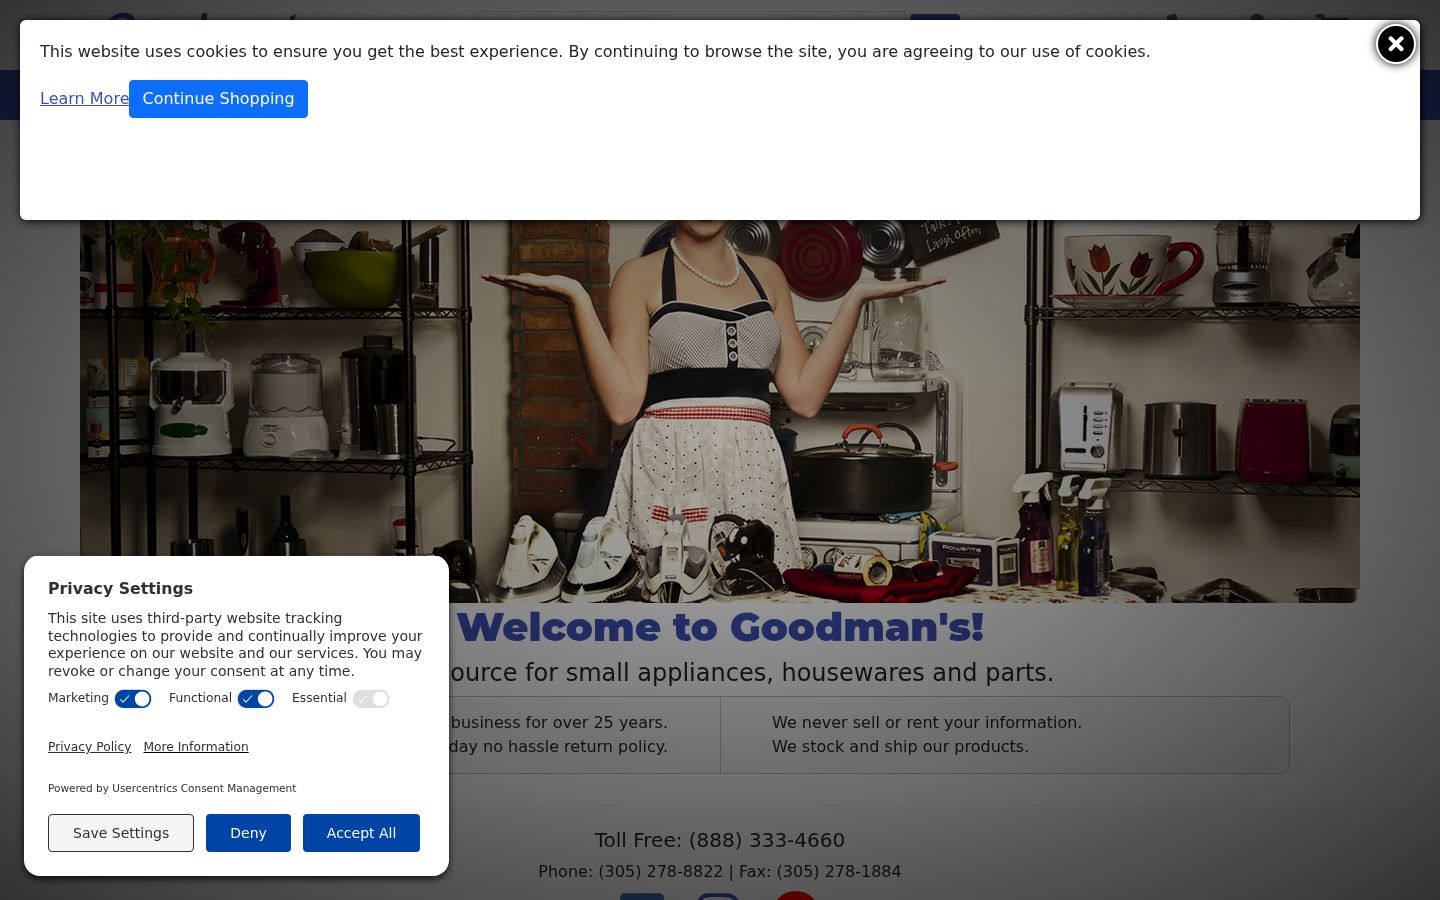This screenshot has width=1440, height=900.
Task: Click the 'Welcome to Goodman's!' heading
Action: pyautogui.click(x=720, y=627)
